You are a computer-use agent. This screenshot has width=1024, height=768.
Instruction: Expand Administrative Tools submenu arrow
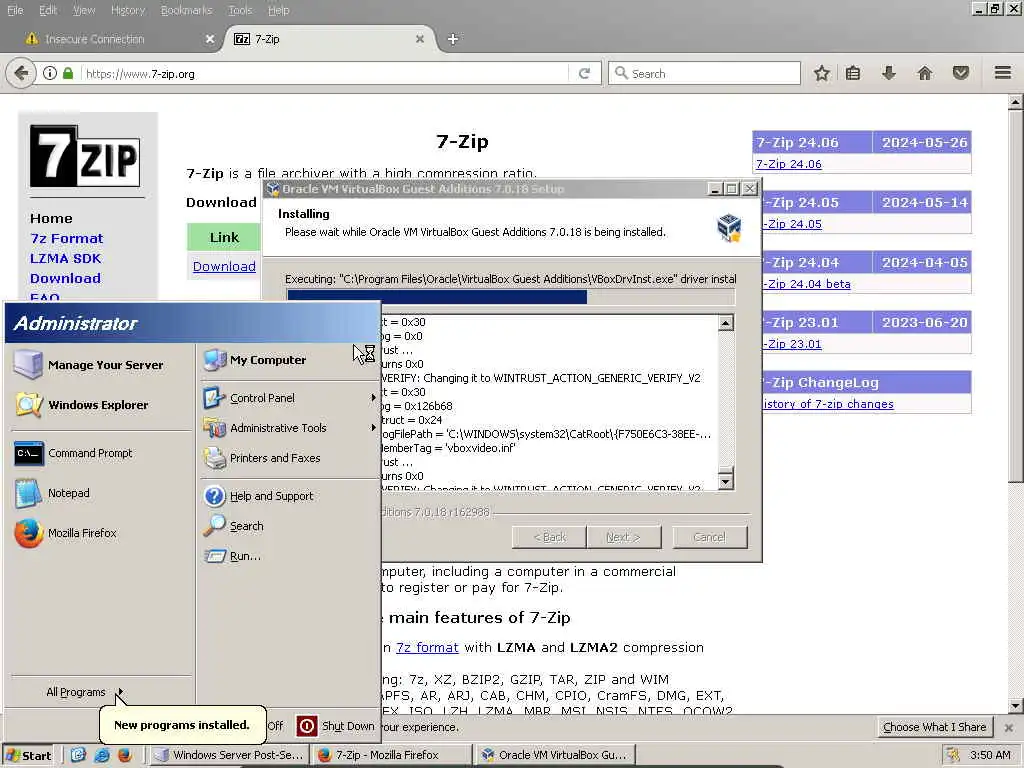[373, 428]
